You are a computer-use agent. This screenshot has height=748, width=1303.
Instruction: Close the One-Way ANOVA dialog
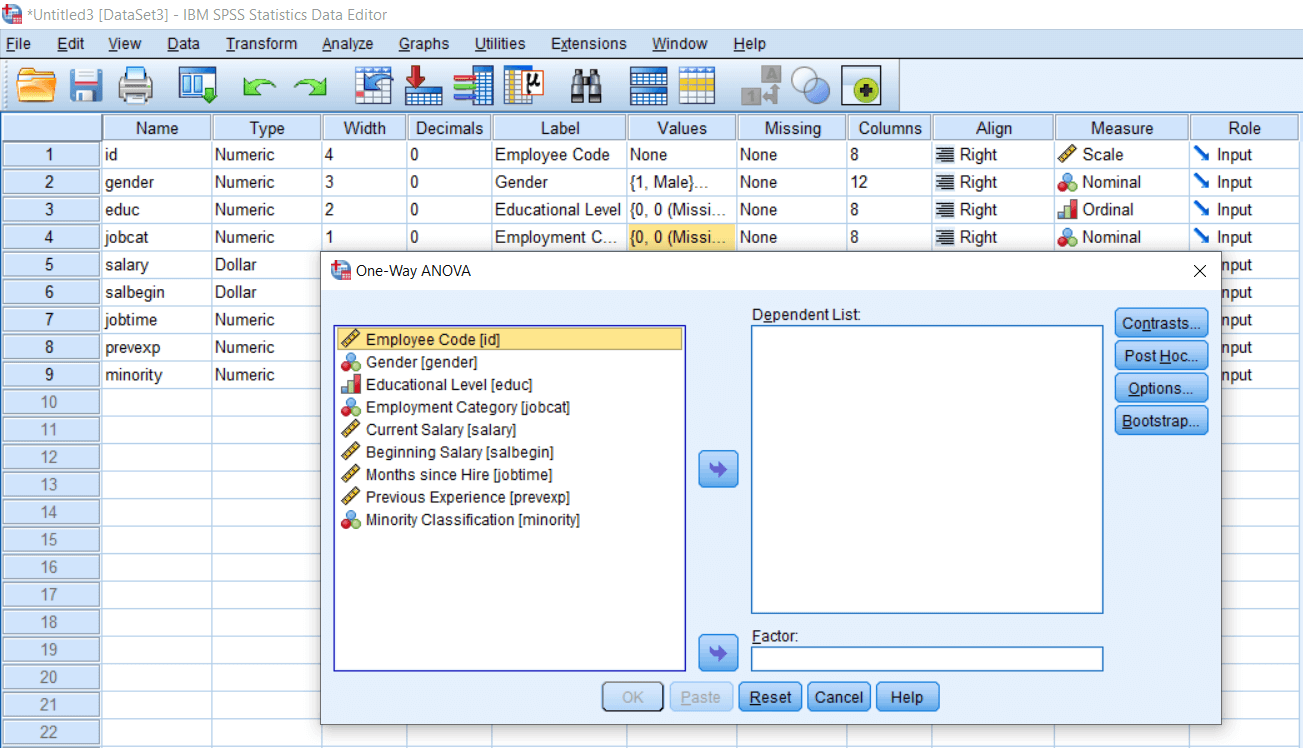[x=1200, y=270]
